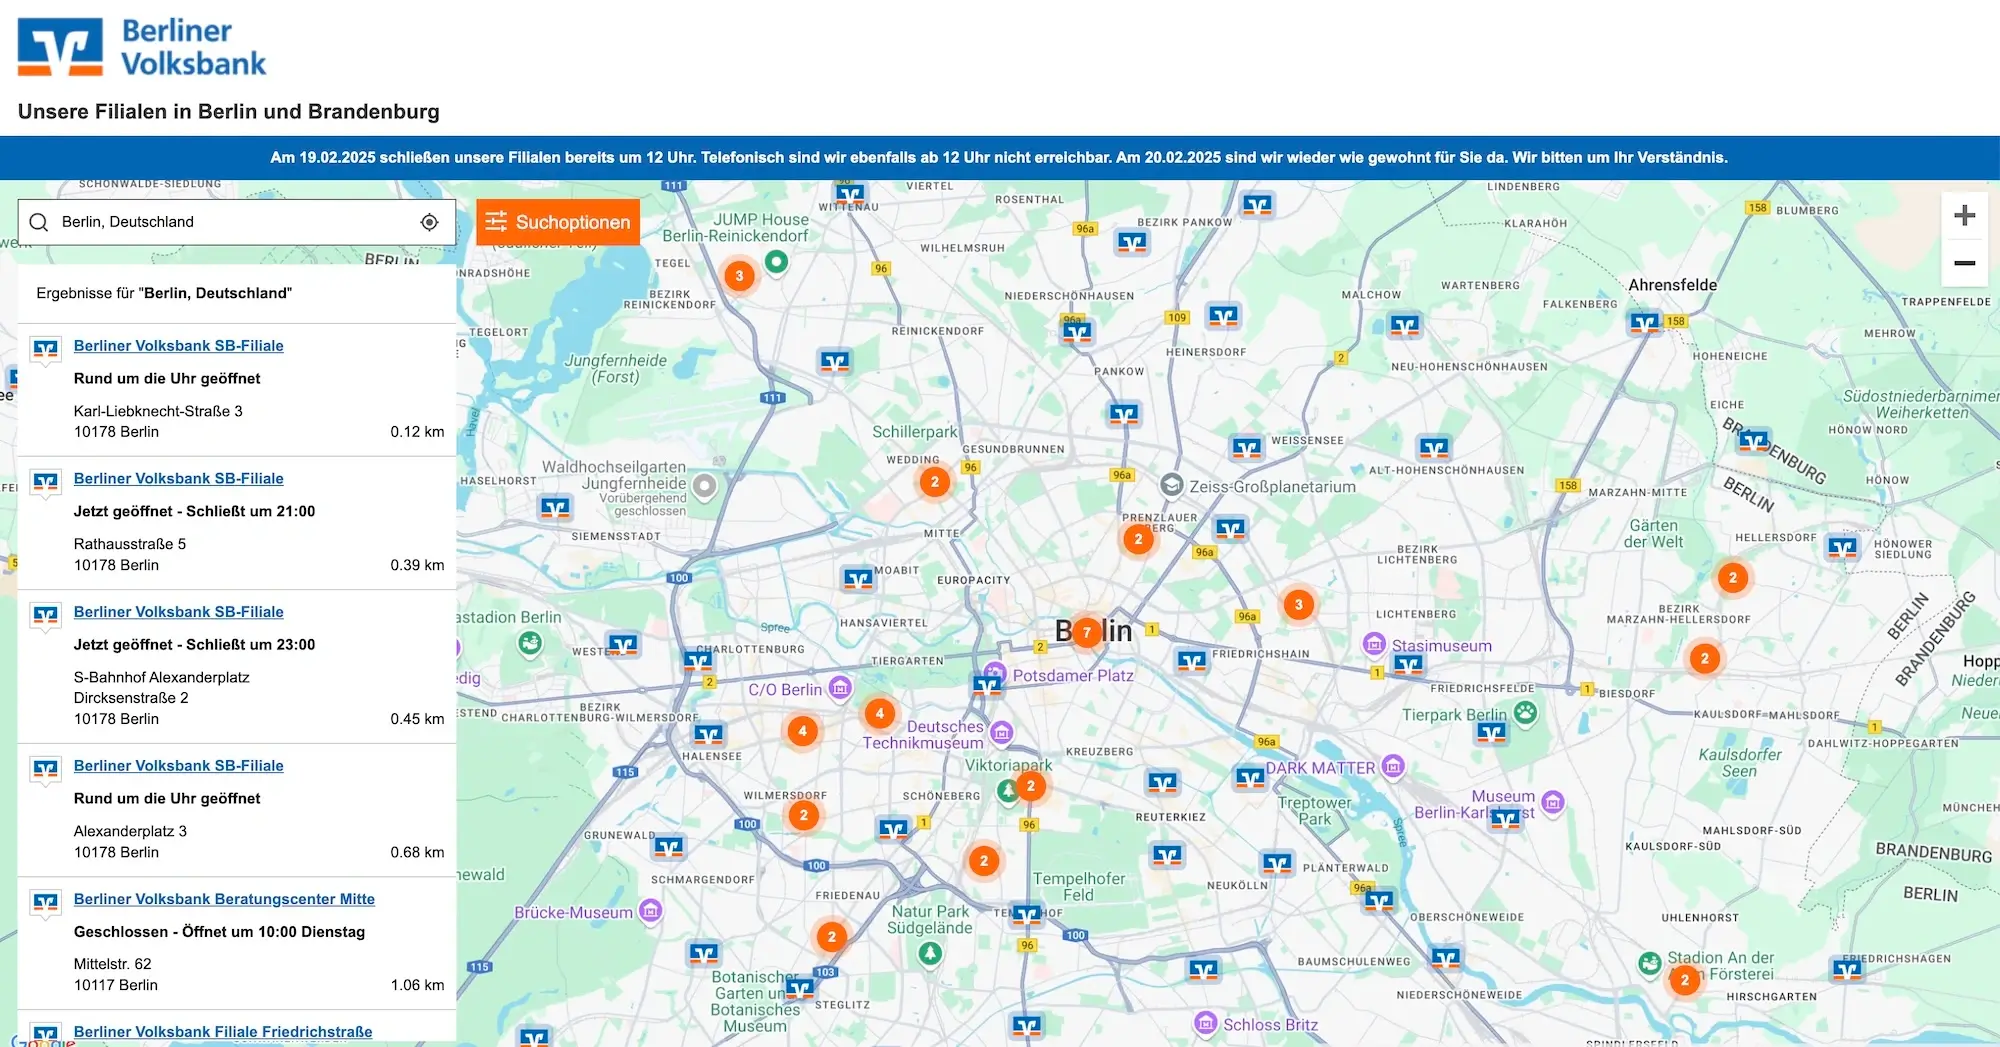Screen dimensions: 2000x1047
Task: Open SB-Filiale Dircksenstraße 2 link
Action: coord(178,611)
